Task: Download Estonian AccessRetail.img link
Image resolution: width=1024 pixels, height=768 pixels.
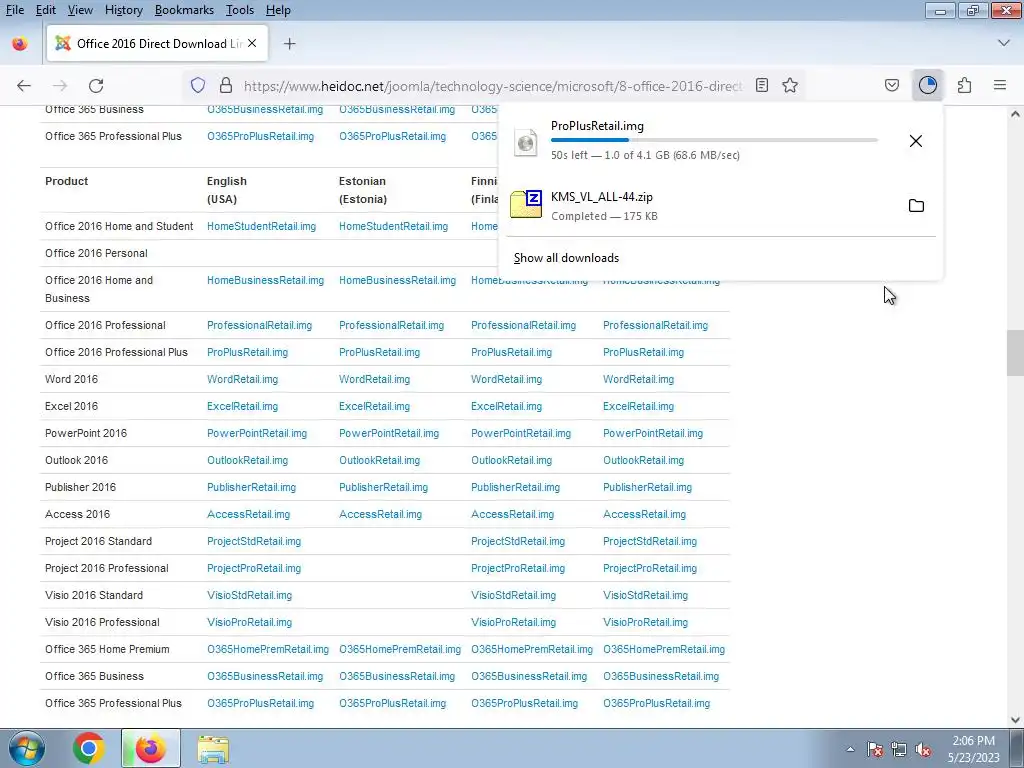Action: (x=380, y=514)
